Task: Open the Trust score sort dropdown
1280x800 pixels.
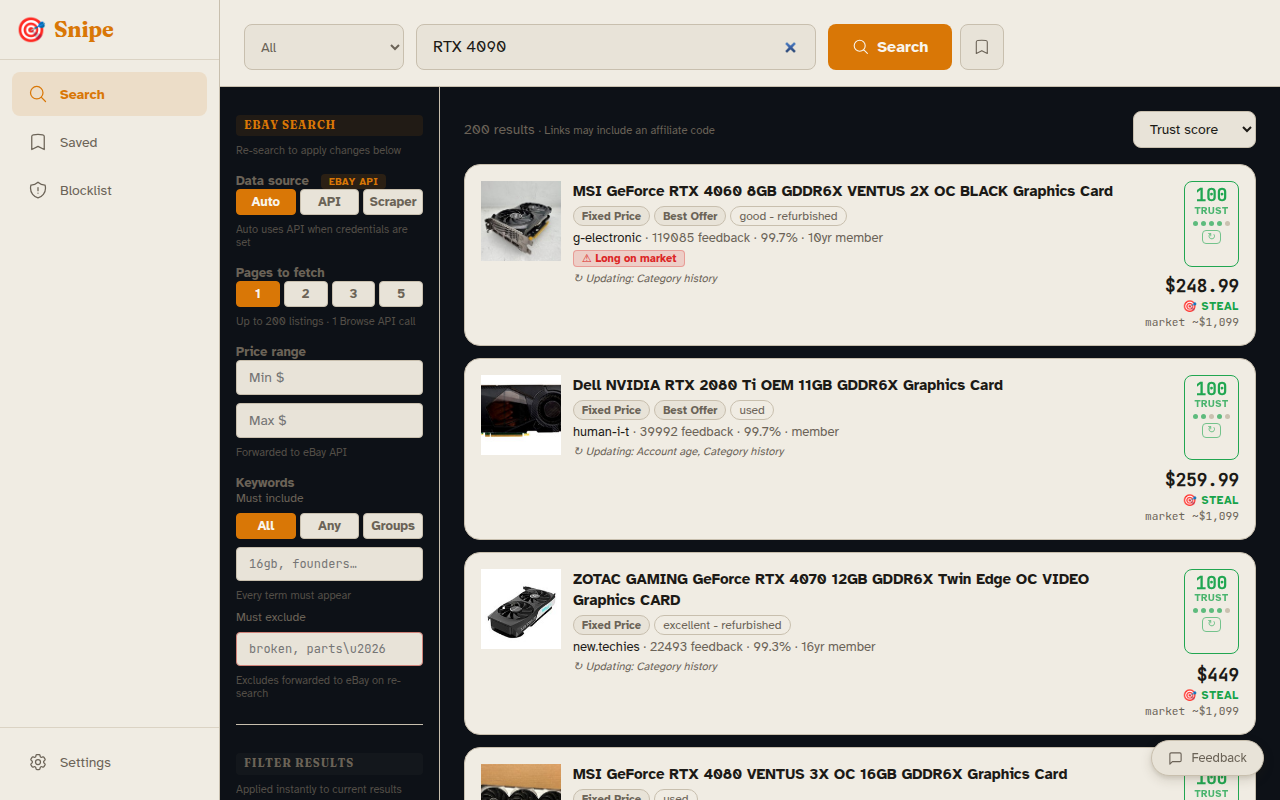Action: [x=1194, y=129]
